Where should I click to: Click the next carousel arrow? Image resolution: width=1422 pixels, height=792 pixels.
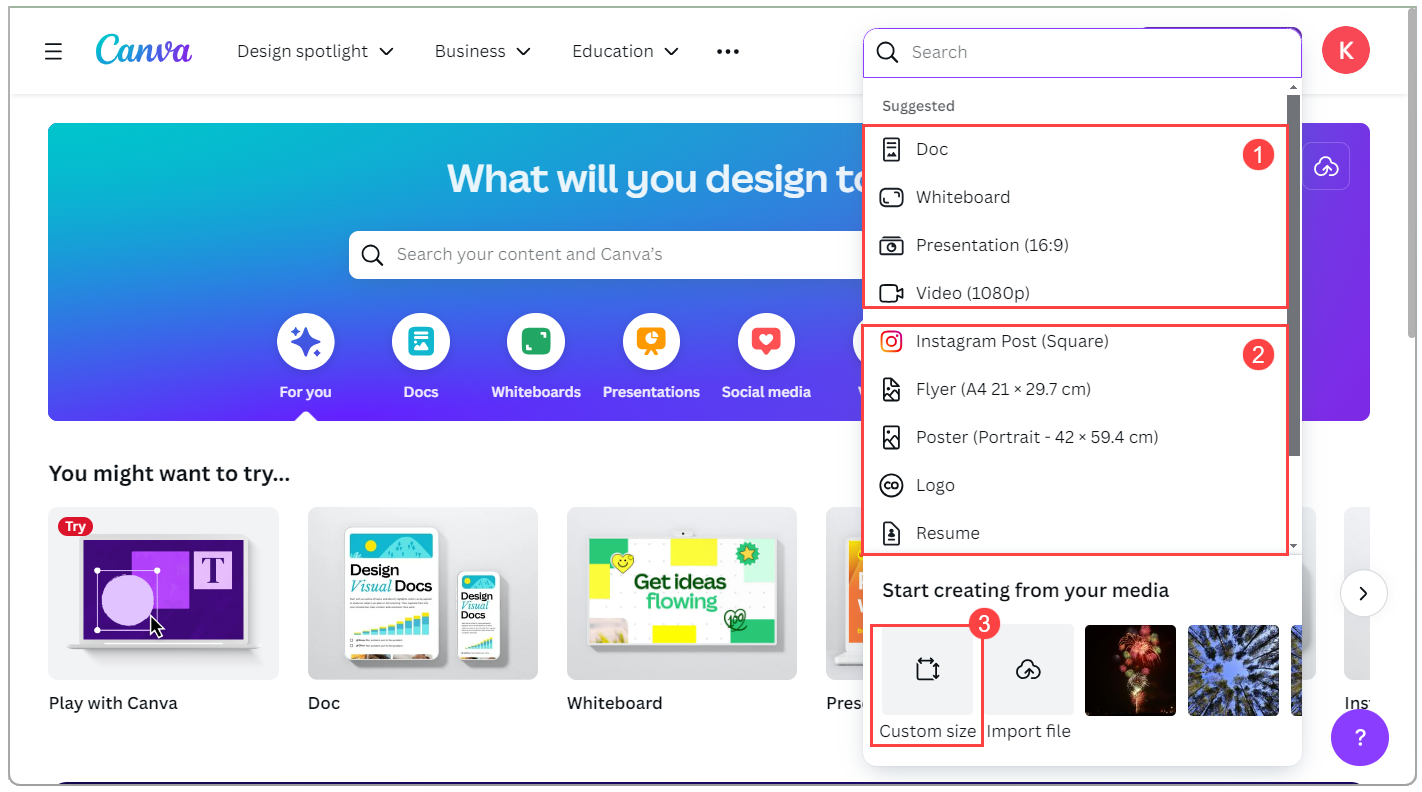[x=1364, y=593]
